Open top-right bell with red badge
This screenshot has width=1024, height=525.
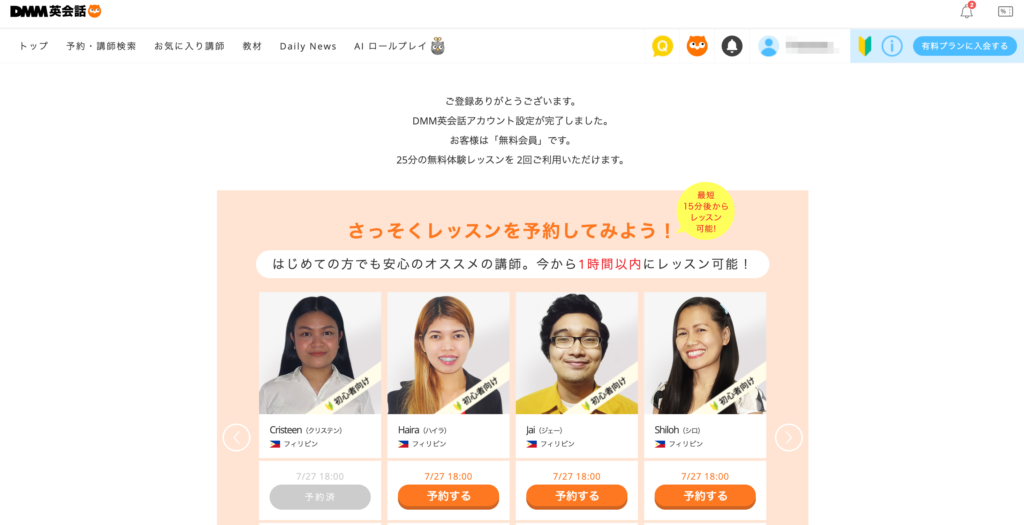[967, 11]
